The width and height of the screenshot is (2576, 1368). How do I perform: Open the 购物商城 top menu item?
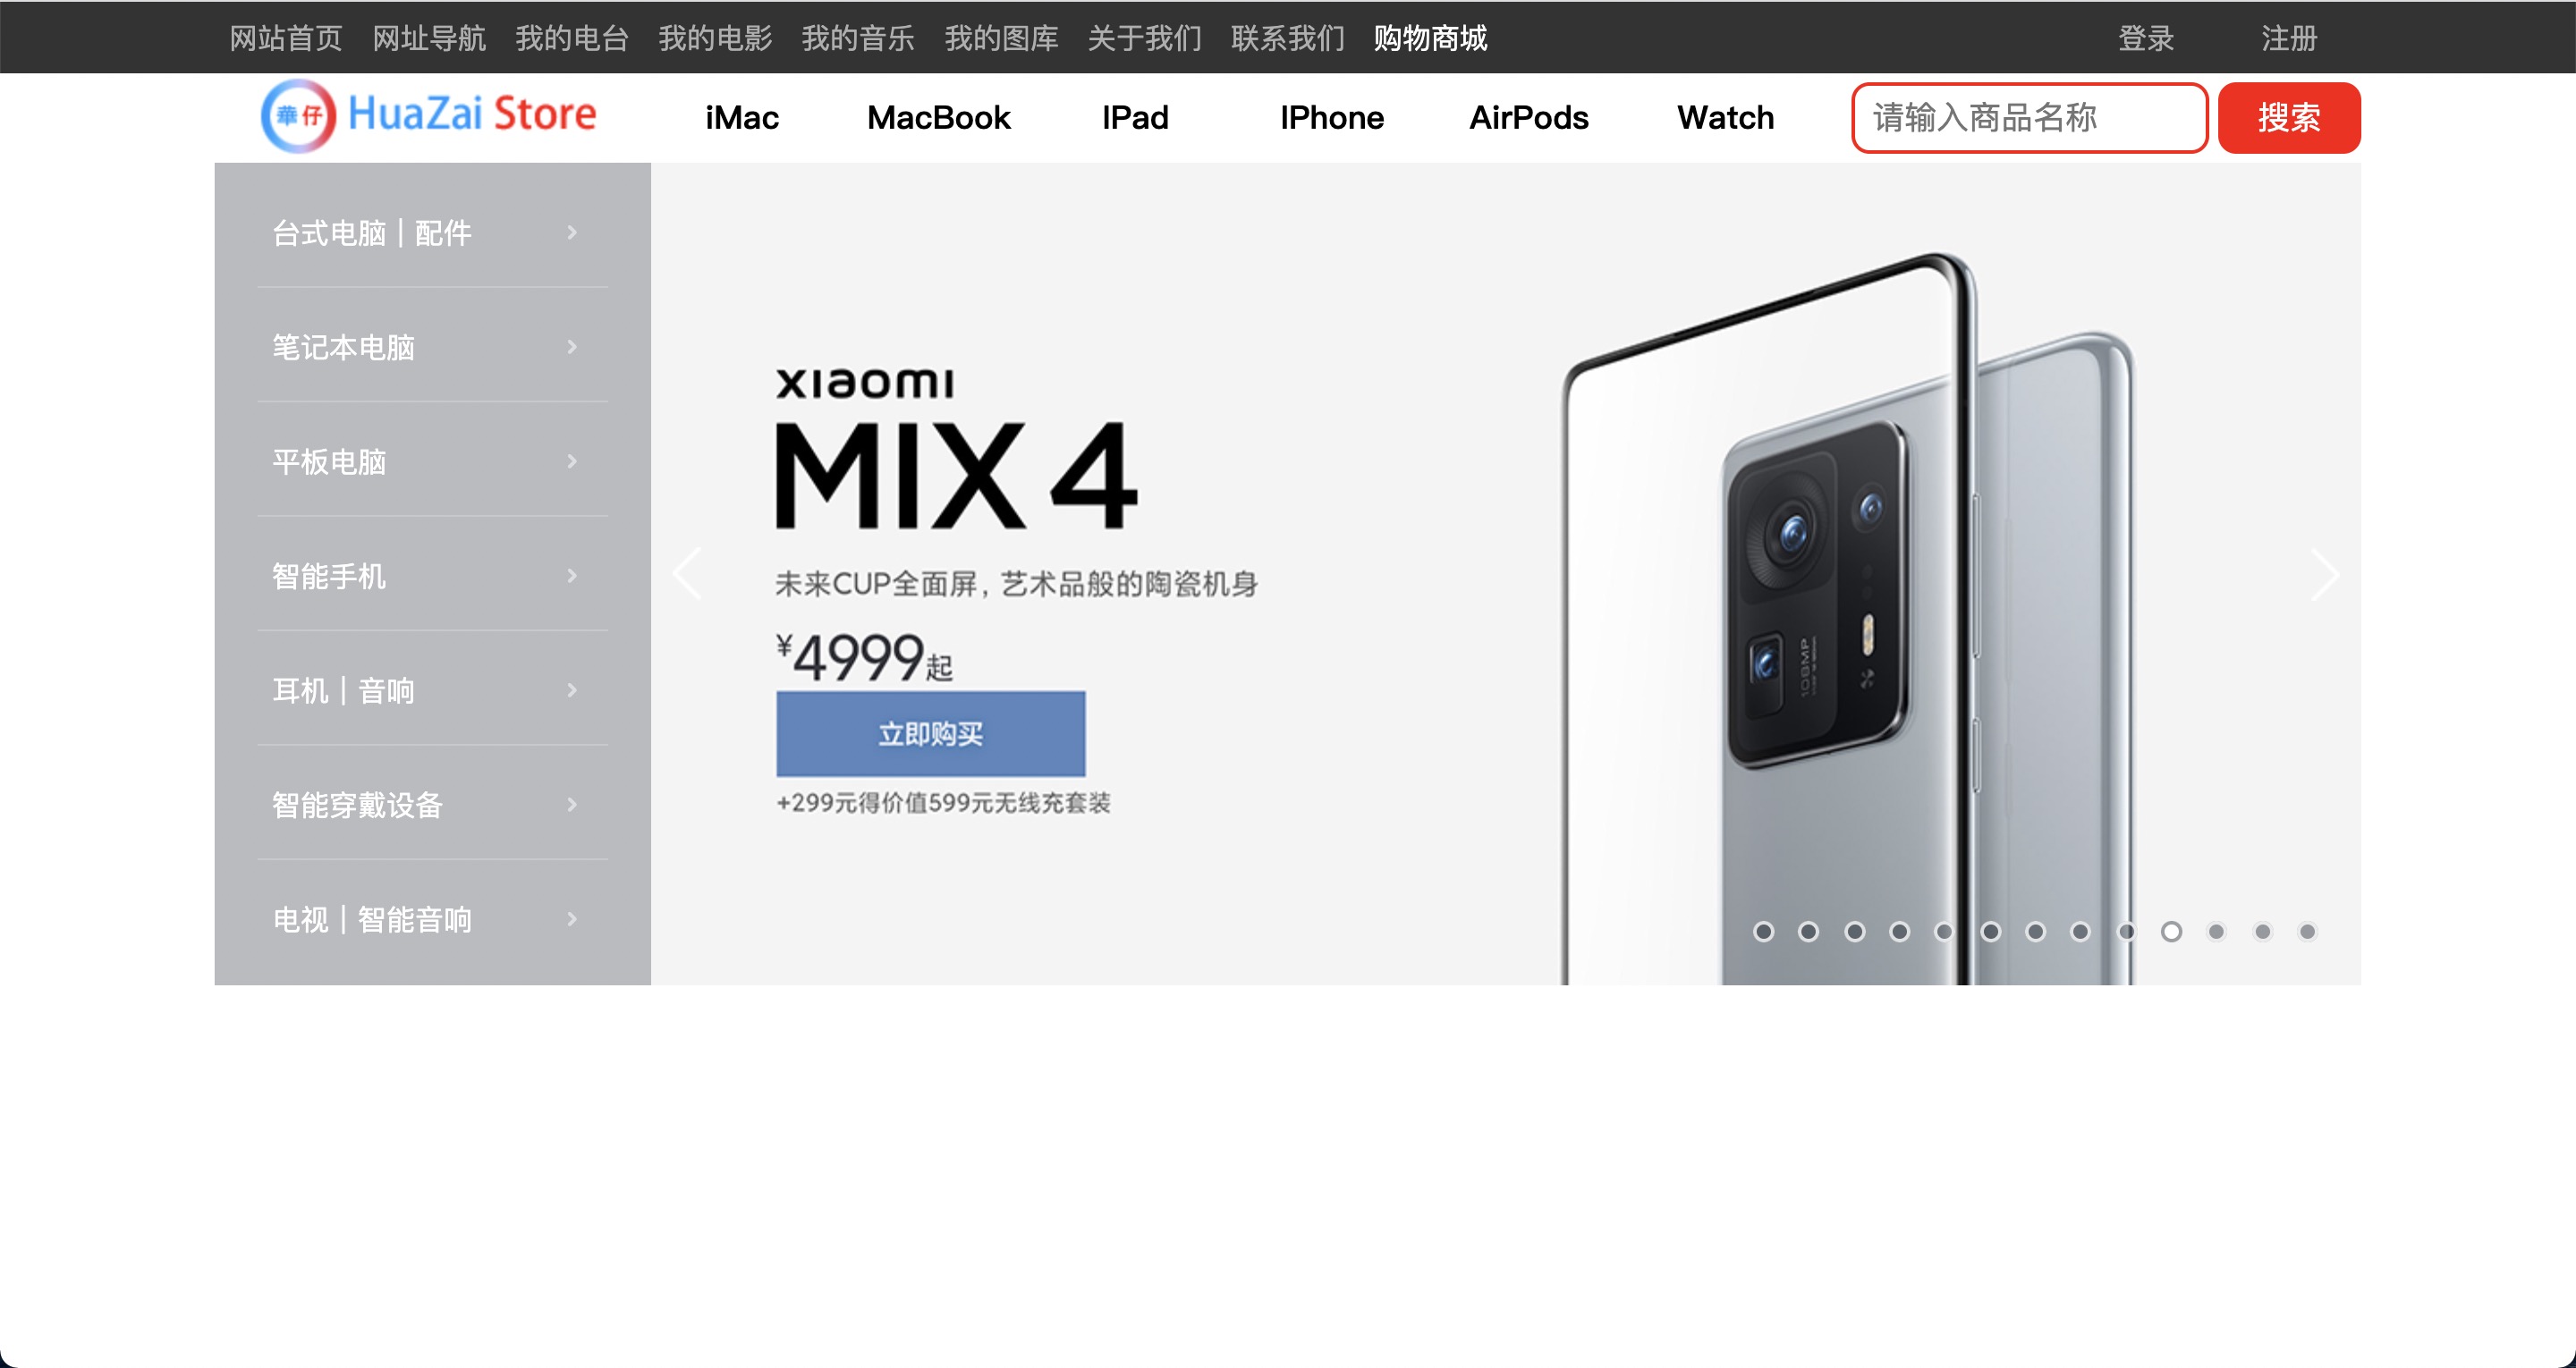(1430, 38)
